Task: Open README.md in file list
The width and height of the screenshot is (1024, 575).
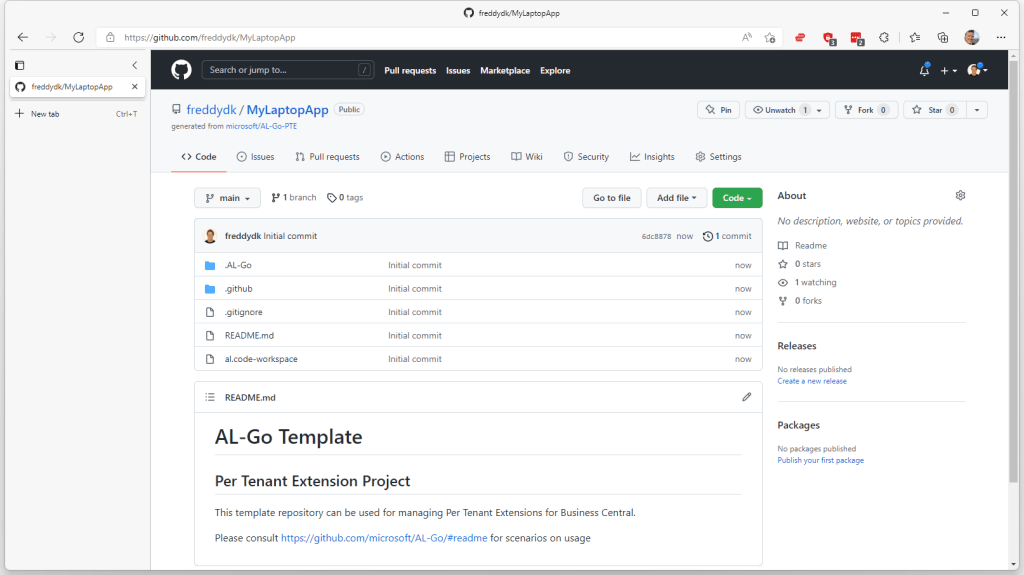Action: [249, 336]
